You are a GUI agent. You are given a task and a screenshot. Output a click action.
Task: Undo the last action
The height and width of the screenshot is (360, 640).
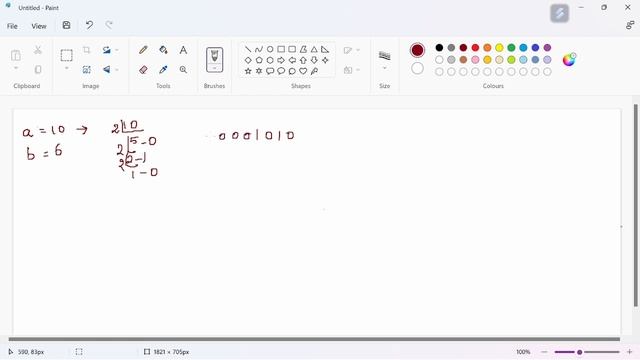coord(89,25)
